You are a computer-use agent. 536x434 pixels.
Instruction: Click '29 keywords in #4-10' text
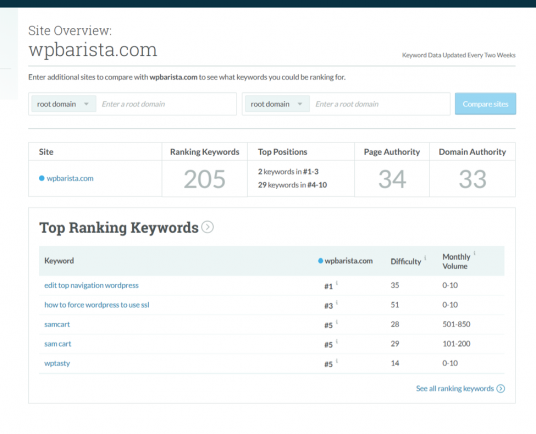(292, 185)
